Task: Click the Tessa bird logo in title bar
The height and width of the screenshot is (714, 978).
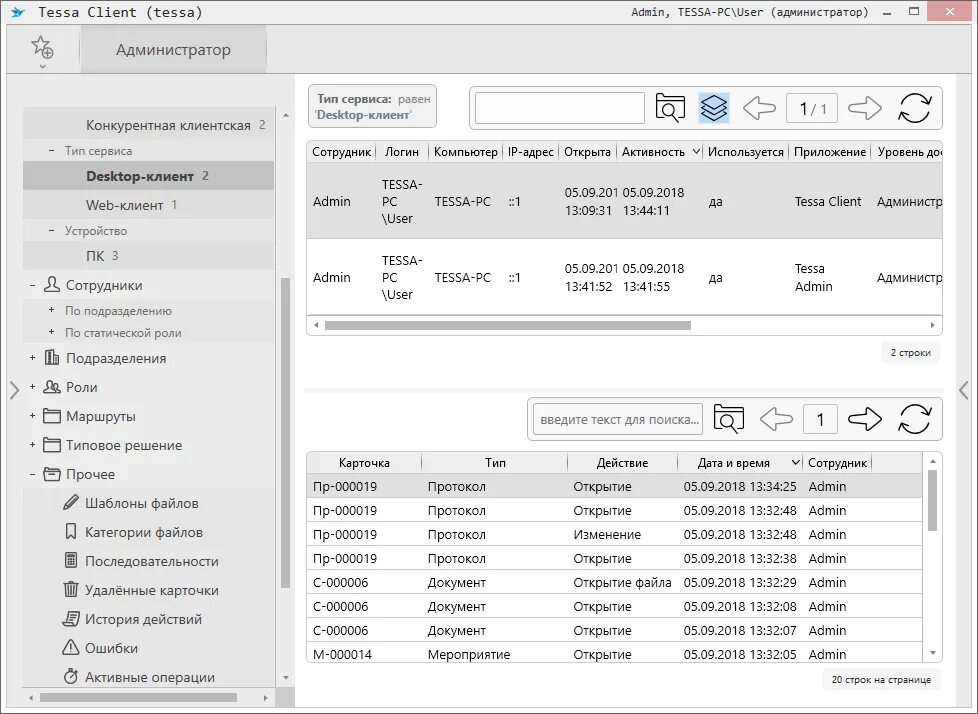Action: 17,12
